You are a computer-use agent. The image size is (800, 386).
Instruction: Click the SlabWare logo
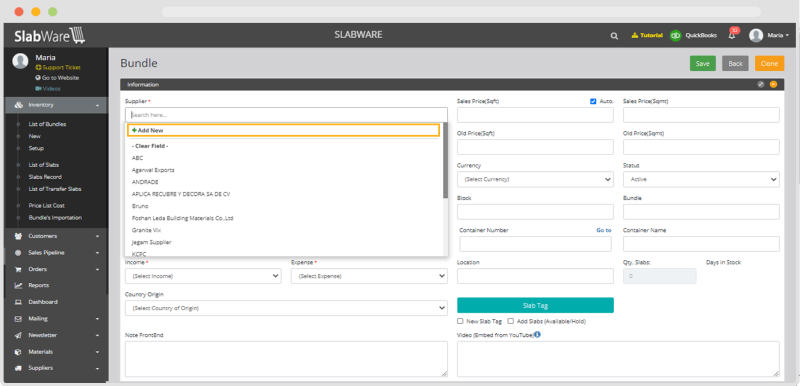tap(49, 36)
